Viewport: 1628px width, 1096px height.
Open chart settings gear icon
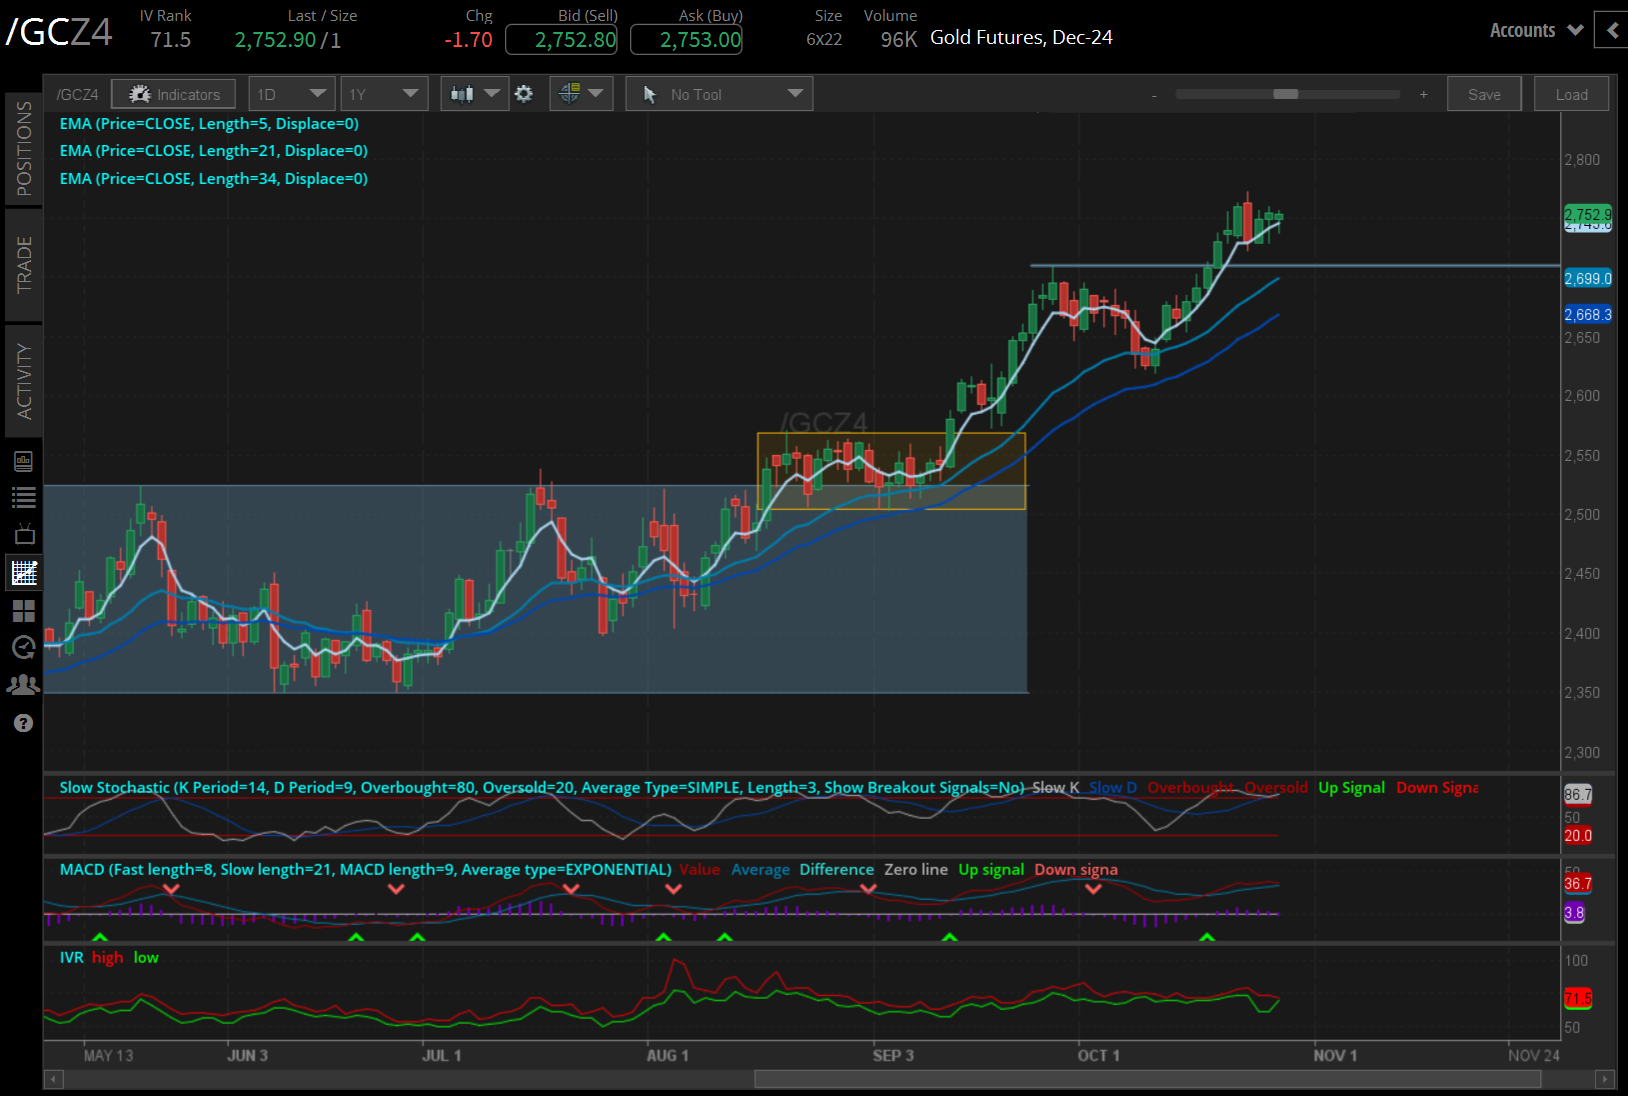coord(524,94)
